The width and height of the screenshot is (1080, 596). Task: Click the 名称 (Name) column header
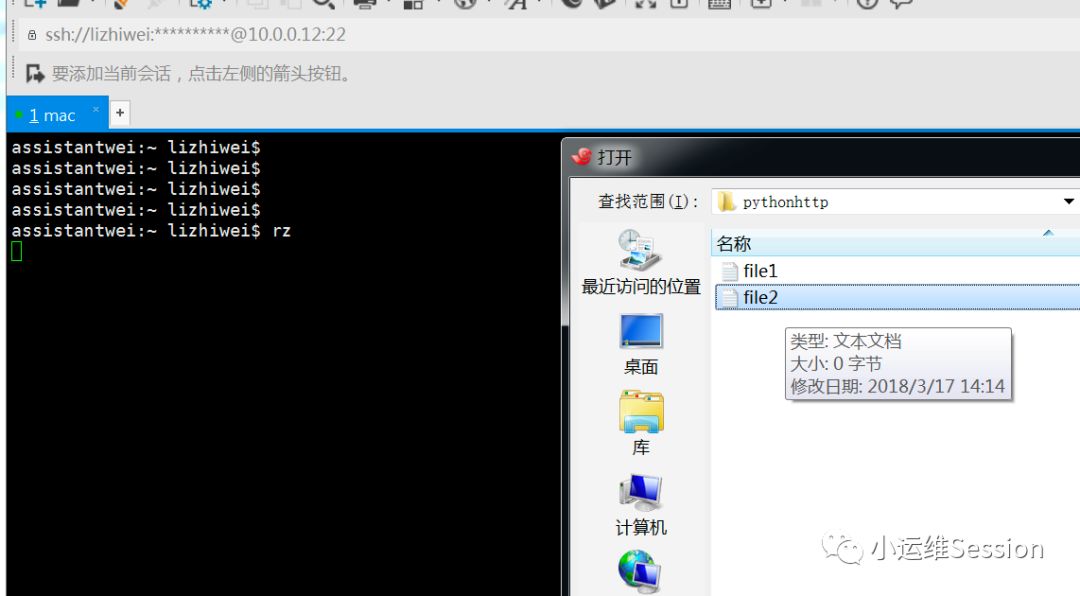coord(734,244)
